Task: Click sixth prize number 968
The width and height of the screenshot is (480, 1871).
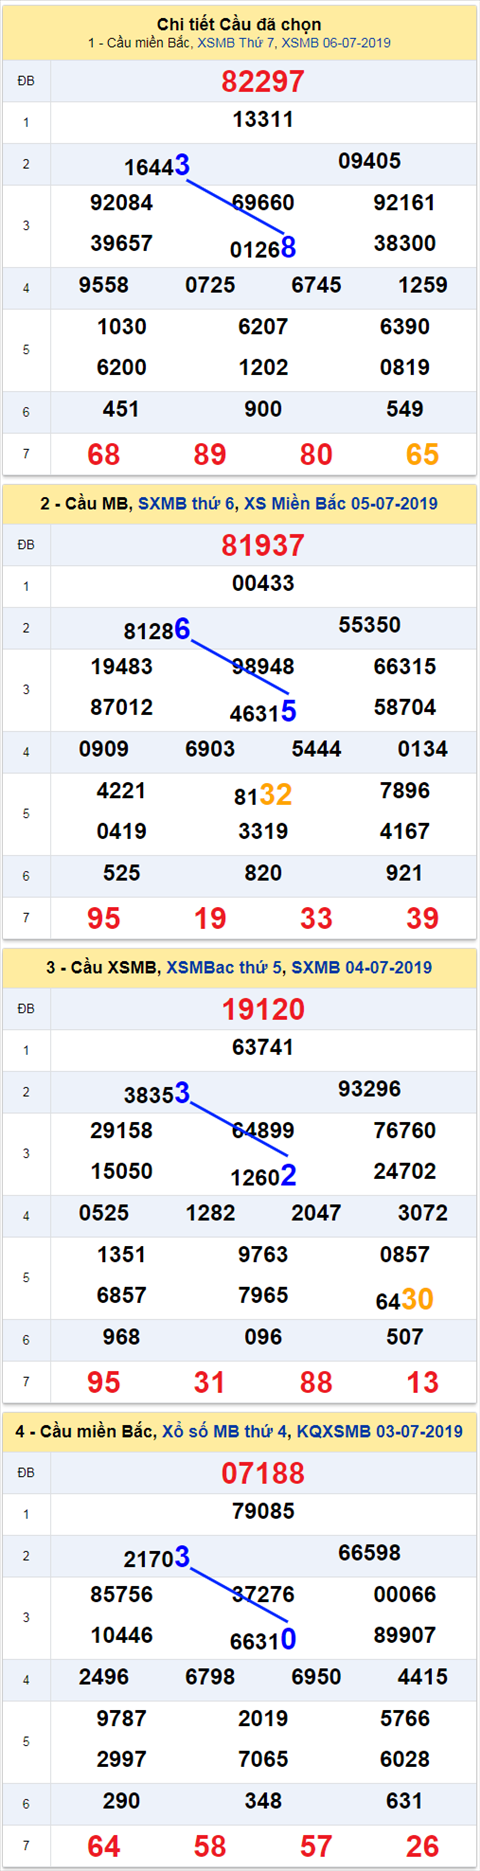Action: coord(122,1338)
